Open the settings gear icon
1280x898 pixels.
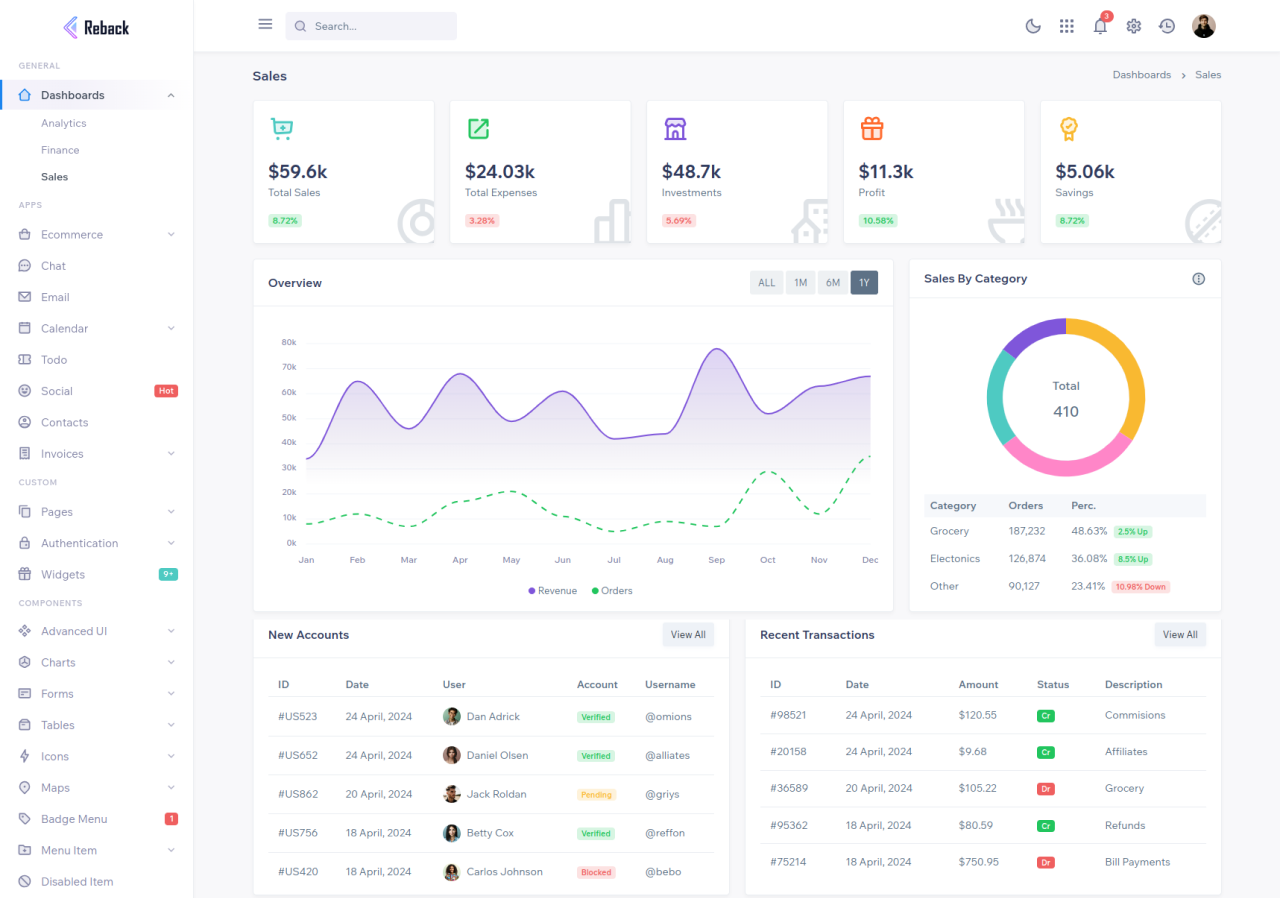click(1133, 26)
